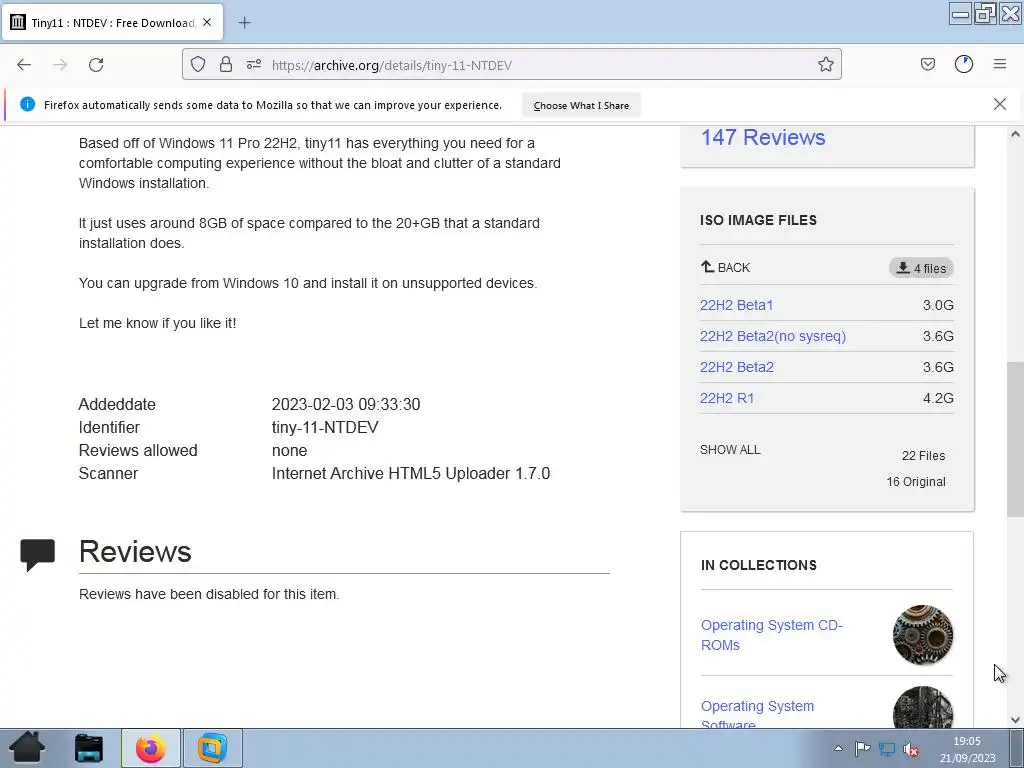Open a new tab with plus button
1024x768 pixels.
244,23
